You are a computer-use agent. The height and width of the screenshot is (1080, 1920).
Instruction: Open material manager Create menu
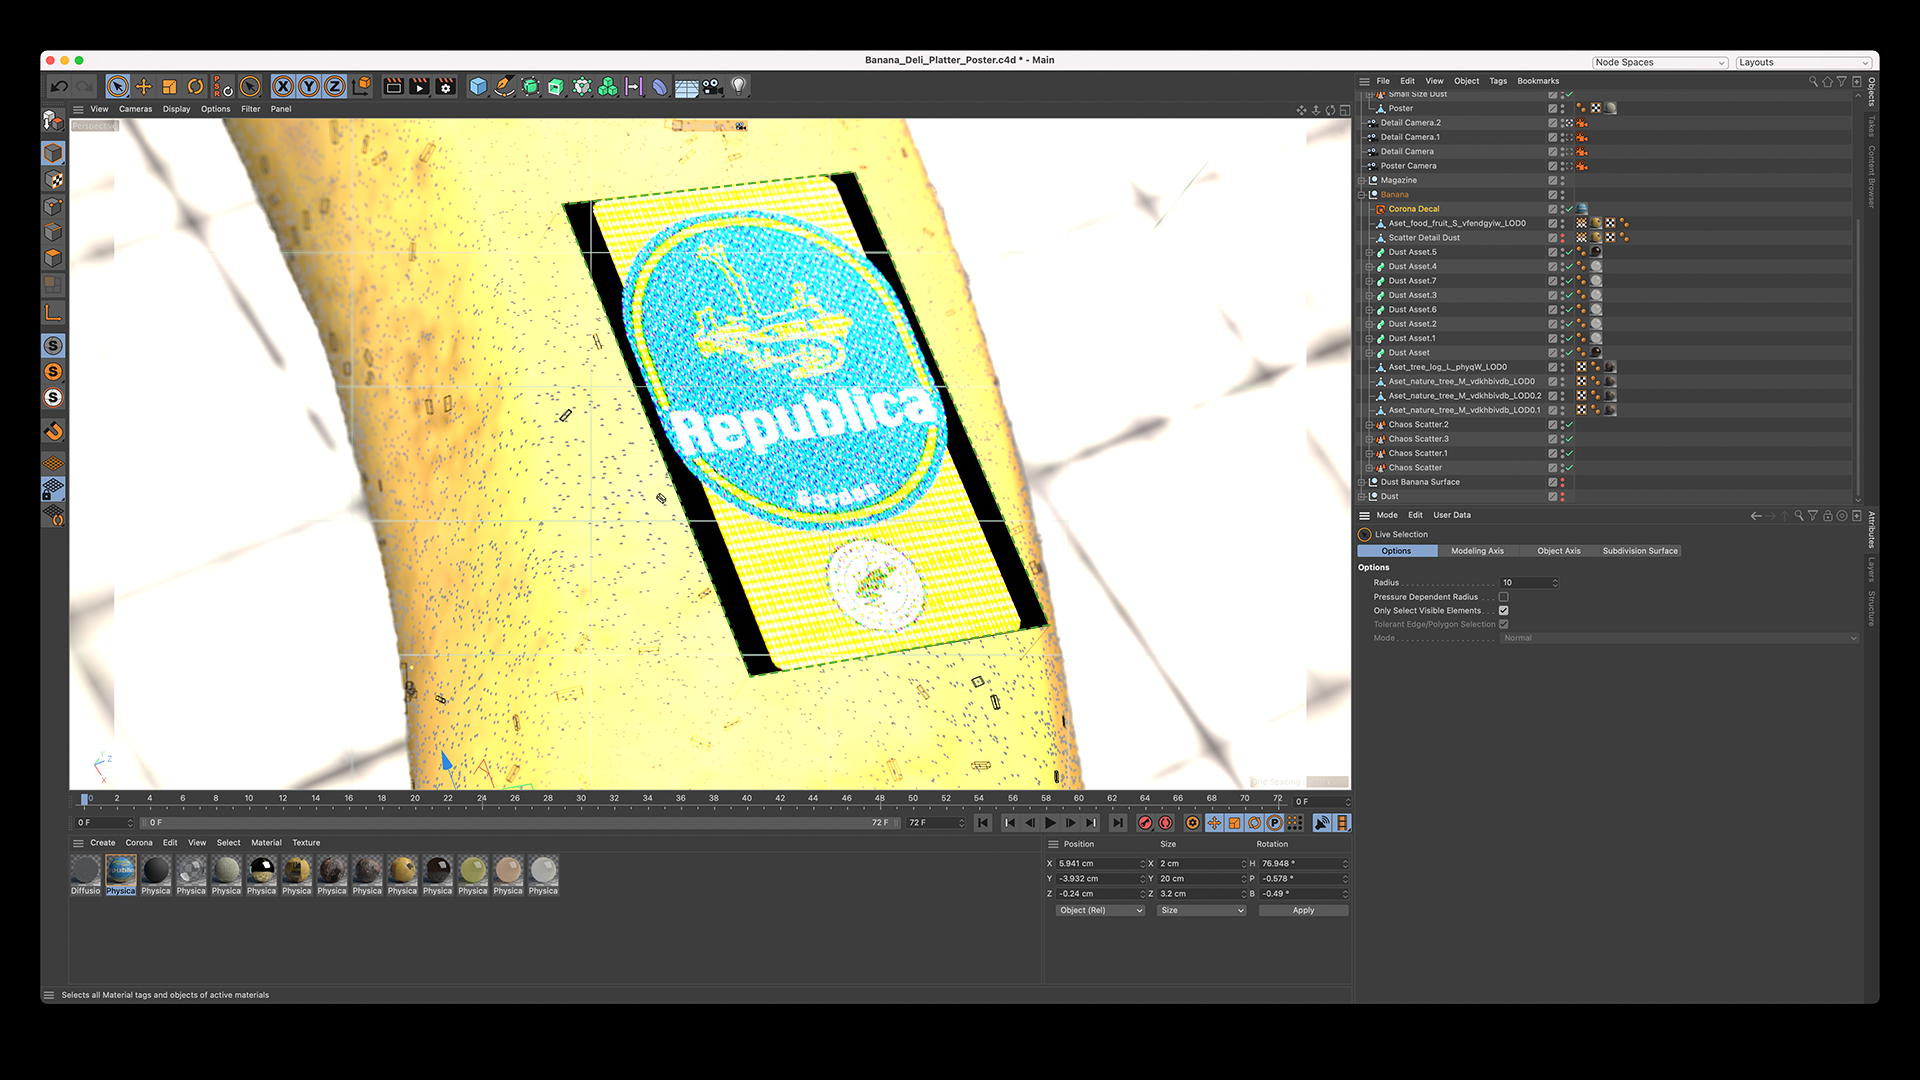coord(102,843)
